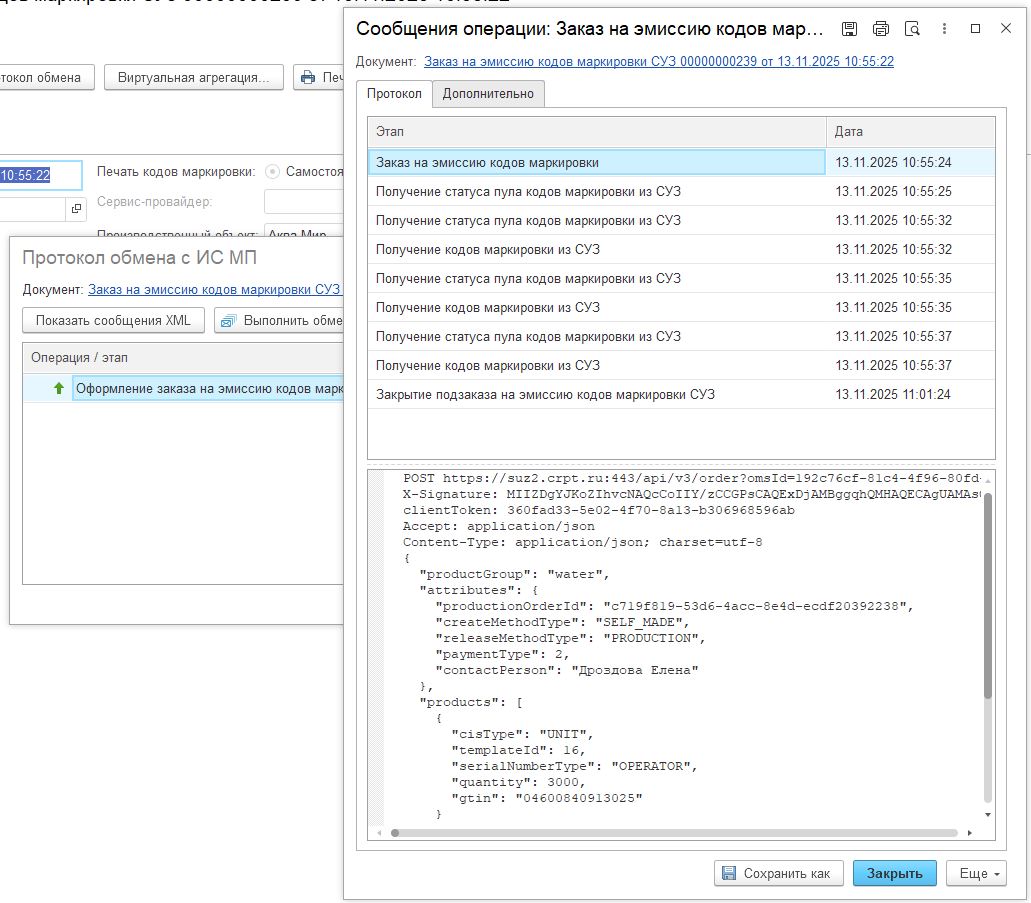This screenshot has height=903, width=1031.
Task: Click 'Показать сообщения XML' button
Action: tap(113, 321)
